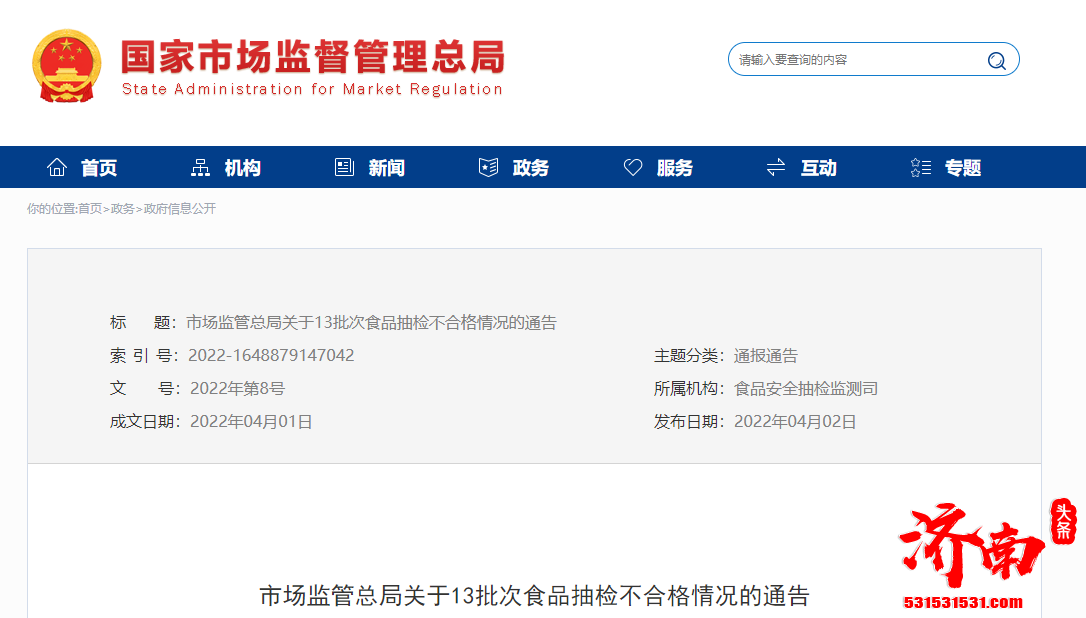Click the 新闻 news icon

tap(344, 167)
